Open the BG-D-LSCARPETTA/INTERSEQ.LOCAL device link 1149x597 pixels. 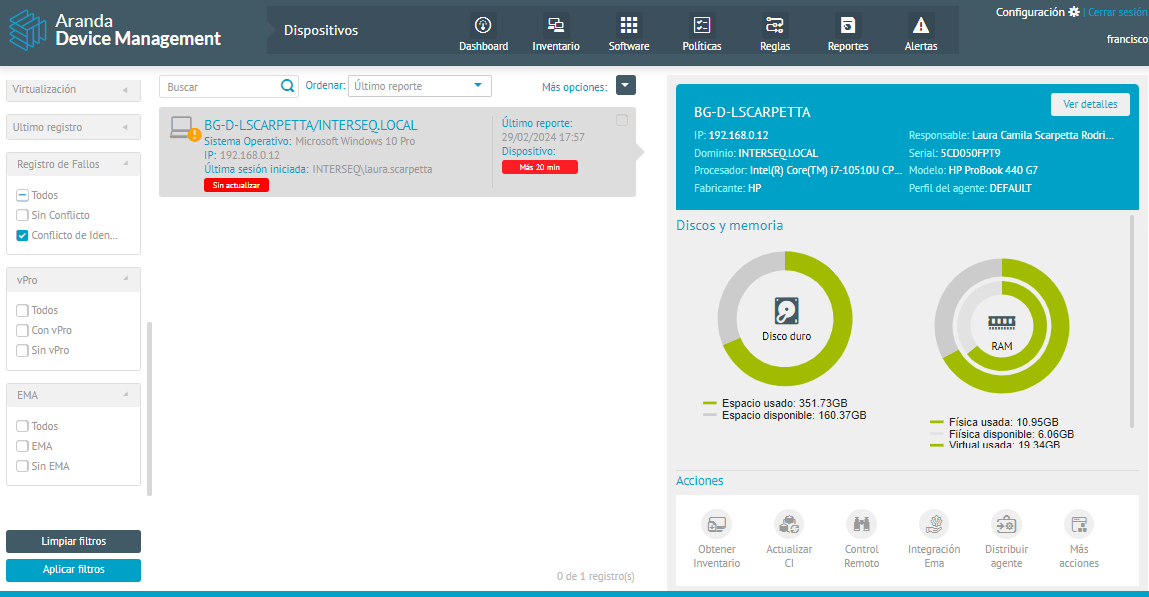(x=311, y=125)
